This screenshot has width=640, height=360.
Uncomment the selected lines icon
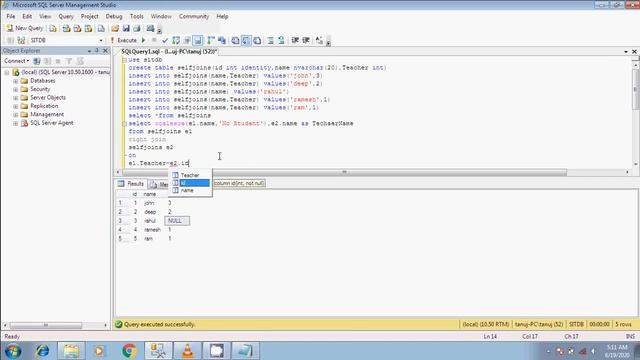pos(281,40)
